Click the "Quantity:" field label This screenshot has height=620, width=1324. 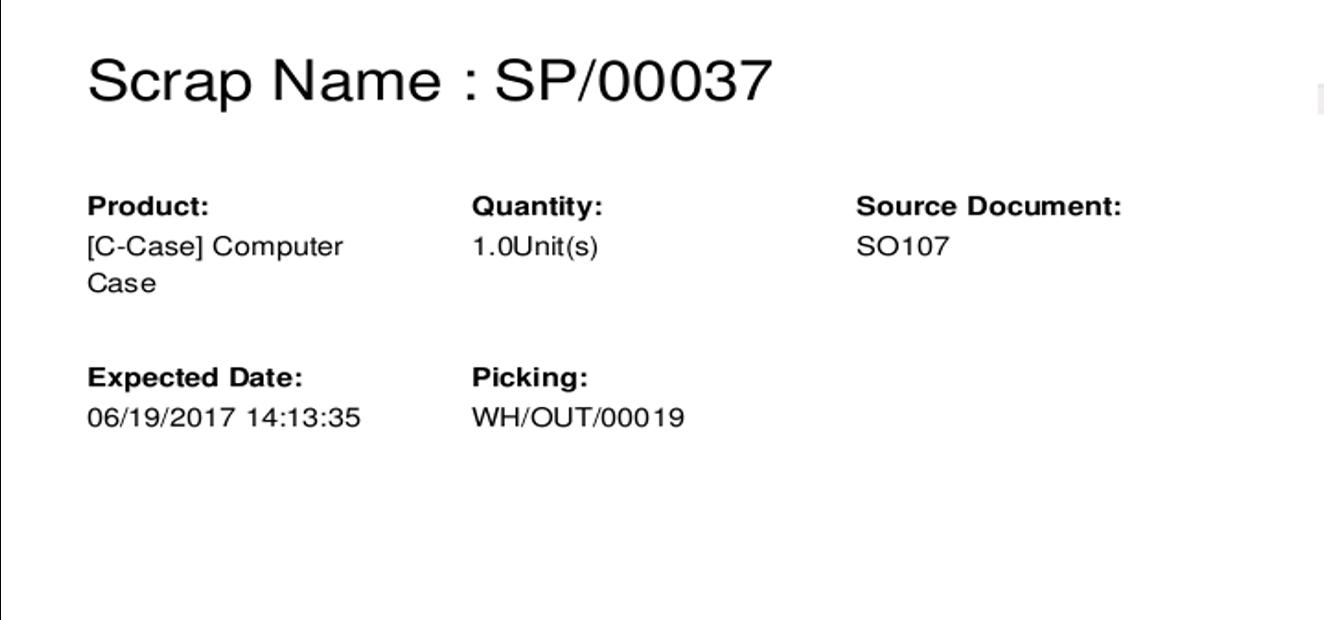tap(537, 207)
